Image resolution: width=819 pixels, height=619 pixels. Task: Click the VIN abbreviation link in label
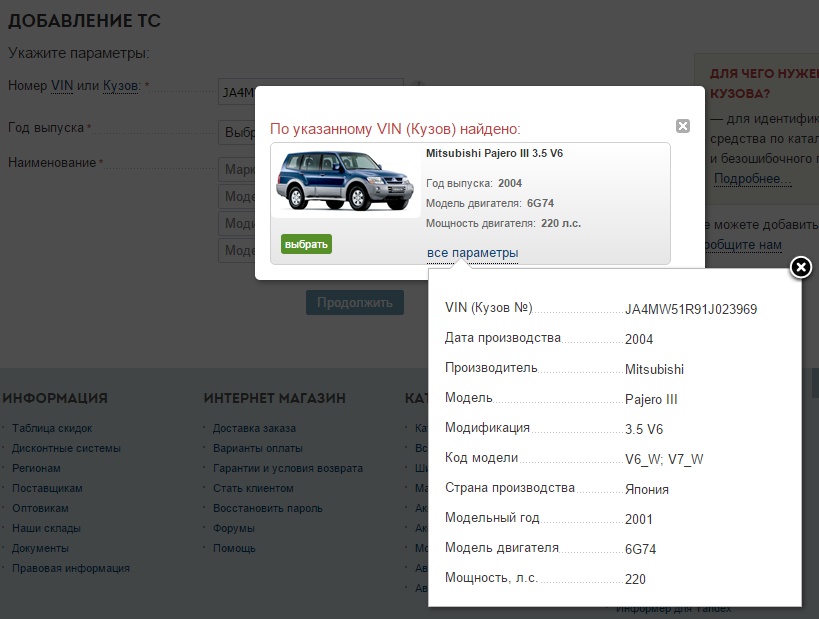pyautogui.click(x=62, y=86)
